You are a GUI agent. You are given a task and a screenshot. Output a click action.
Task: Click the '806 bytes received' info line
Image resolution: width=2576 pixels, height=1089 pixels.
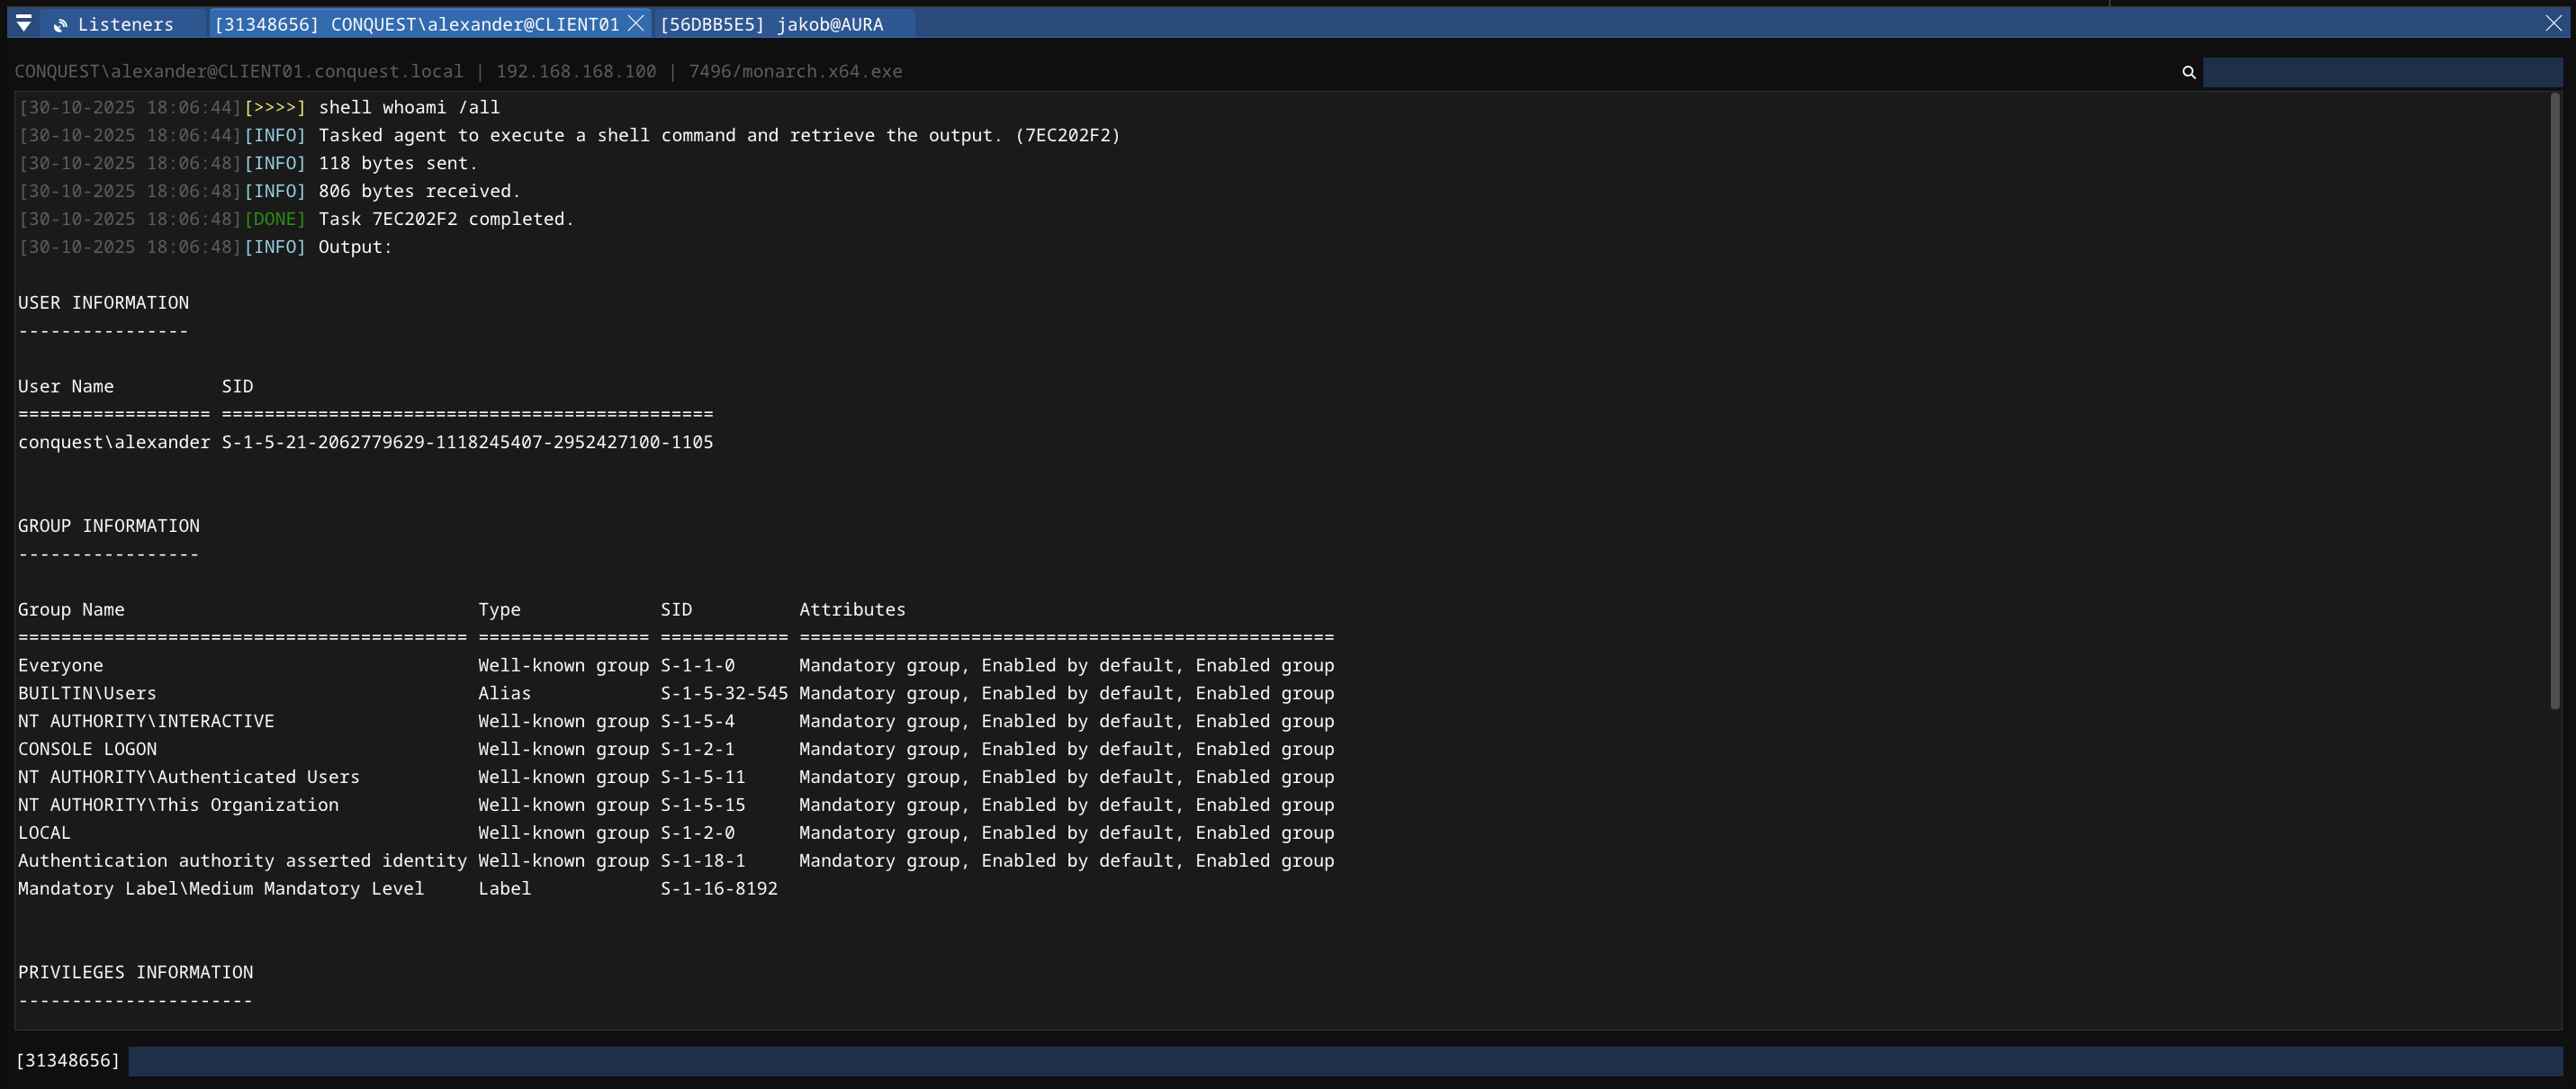419,191
